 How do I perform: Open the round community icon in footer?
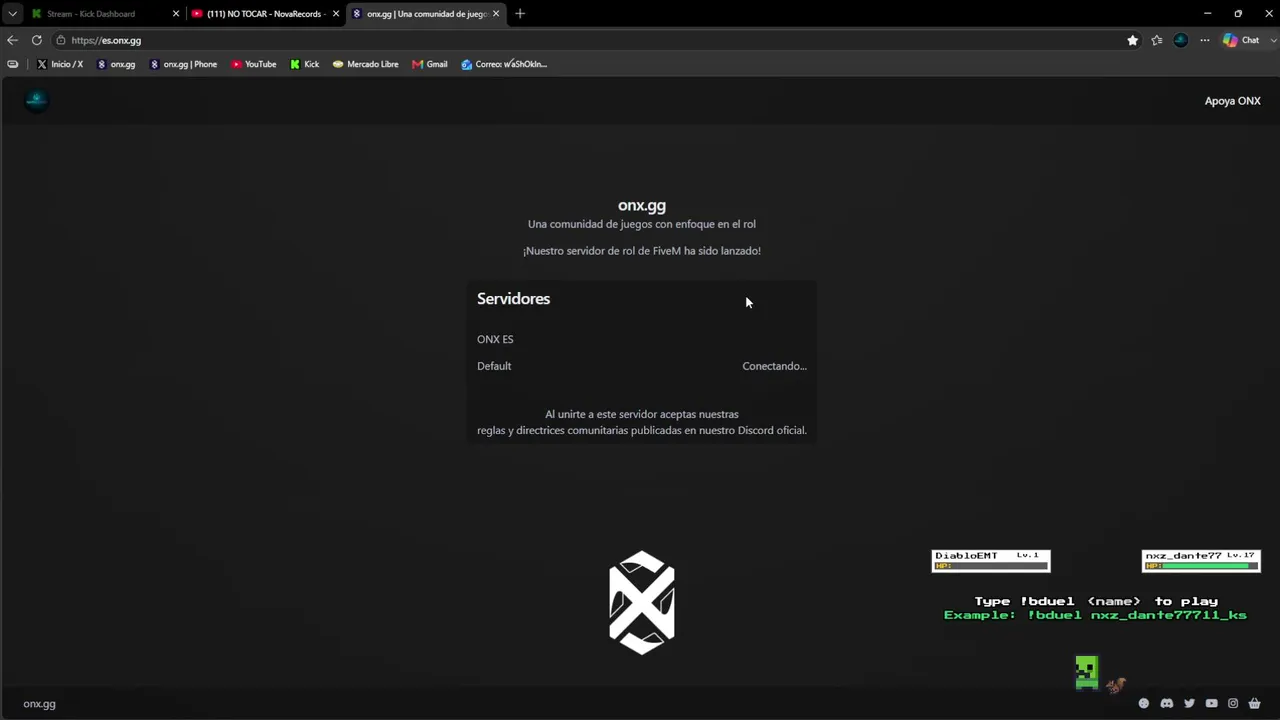coord(1144,704)
